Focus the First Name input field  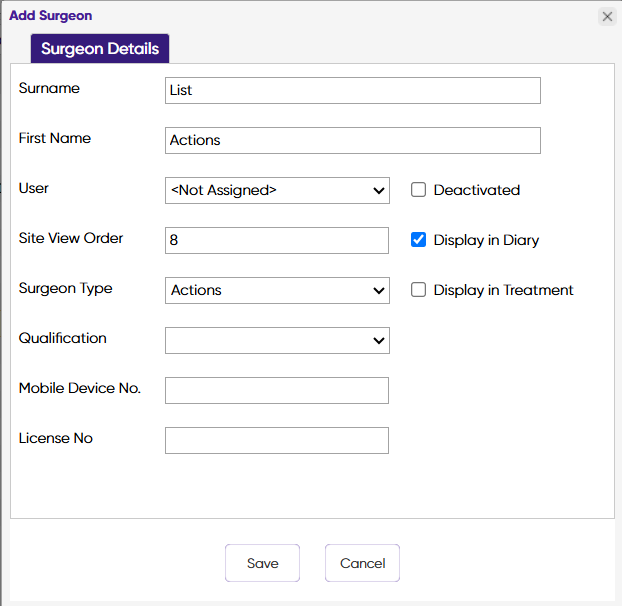tap(352, 140)
